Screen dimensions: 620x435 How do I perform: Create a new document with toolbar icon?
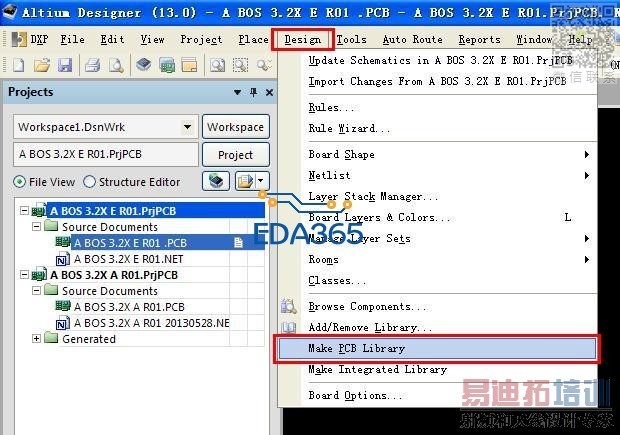[18, 65]
